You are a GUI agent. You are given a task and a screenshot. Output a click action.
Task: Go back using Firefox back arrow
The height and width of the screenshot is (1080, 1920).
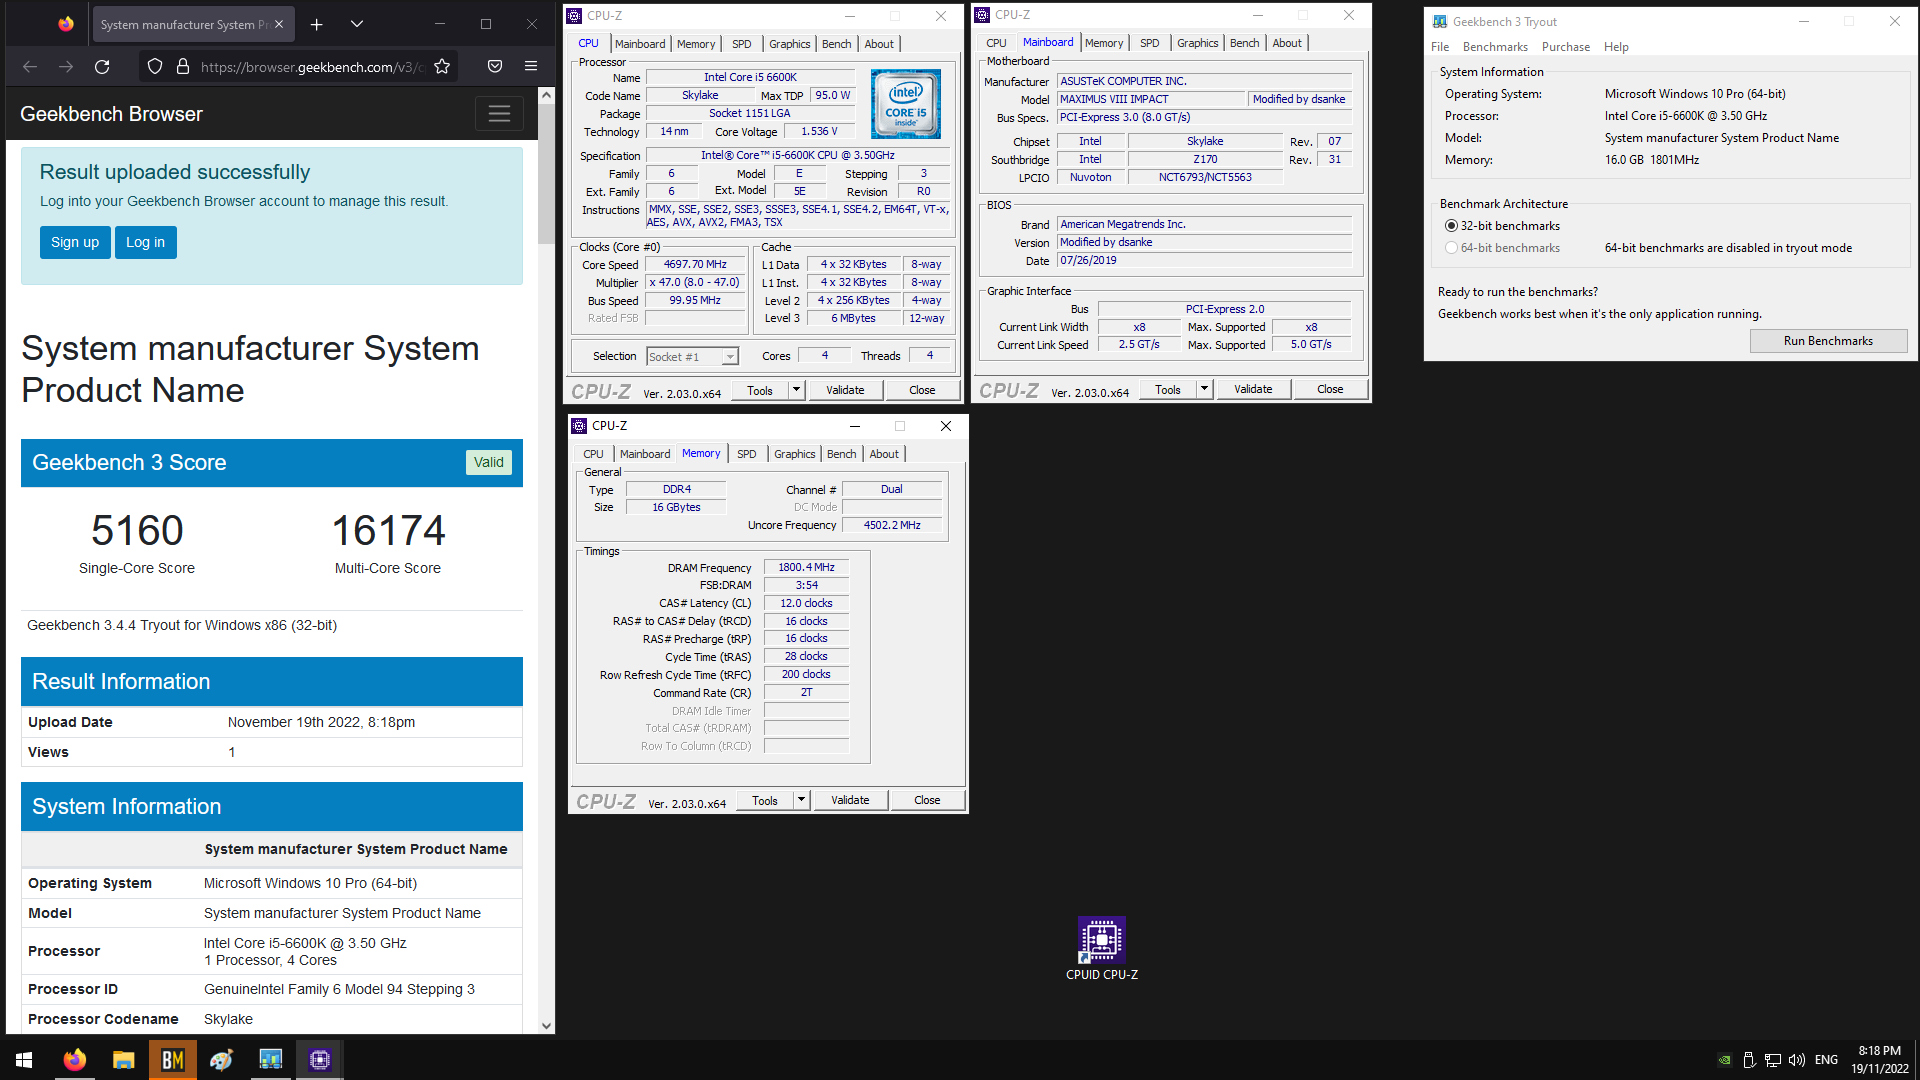[x=30, y=67]
